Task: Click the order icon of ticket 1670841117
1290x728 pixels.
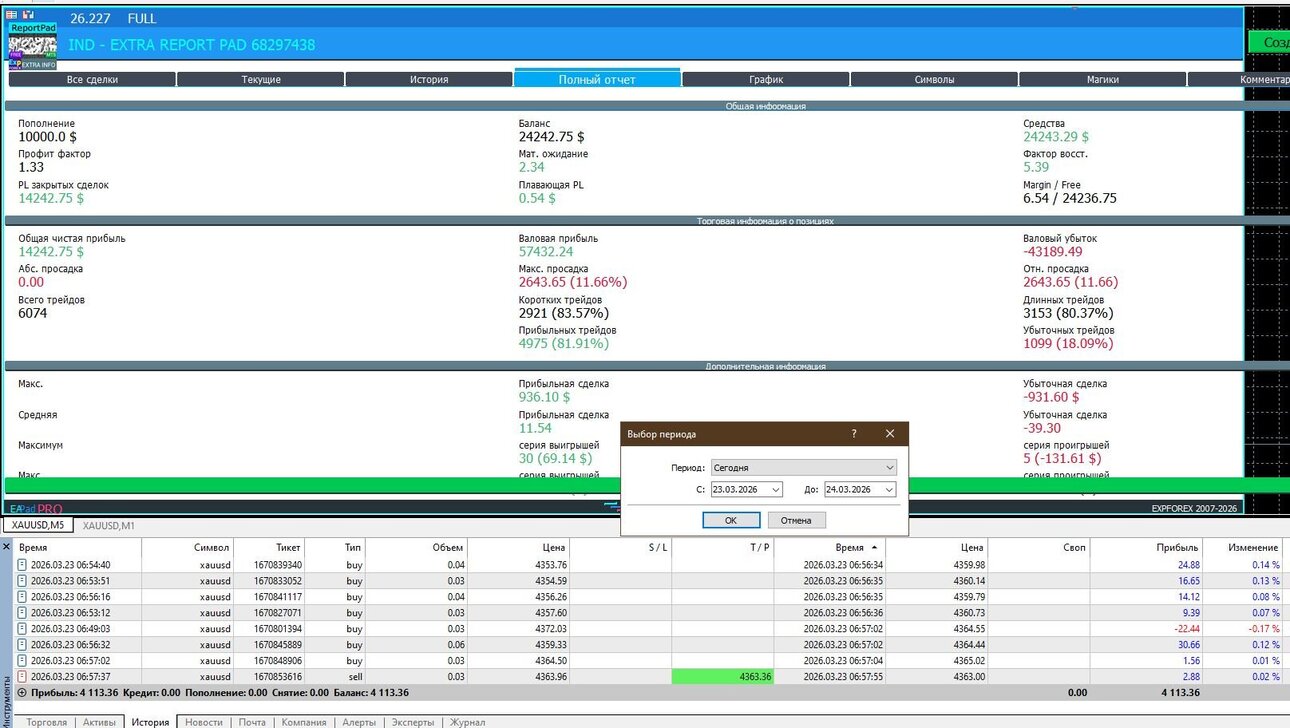Action: point(23,597)
